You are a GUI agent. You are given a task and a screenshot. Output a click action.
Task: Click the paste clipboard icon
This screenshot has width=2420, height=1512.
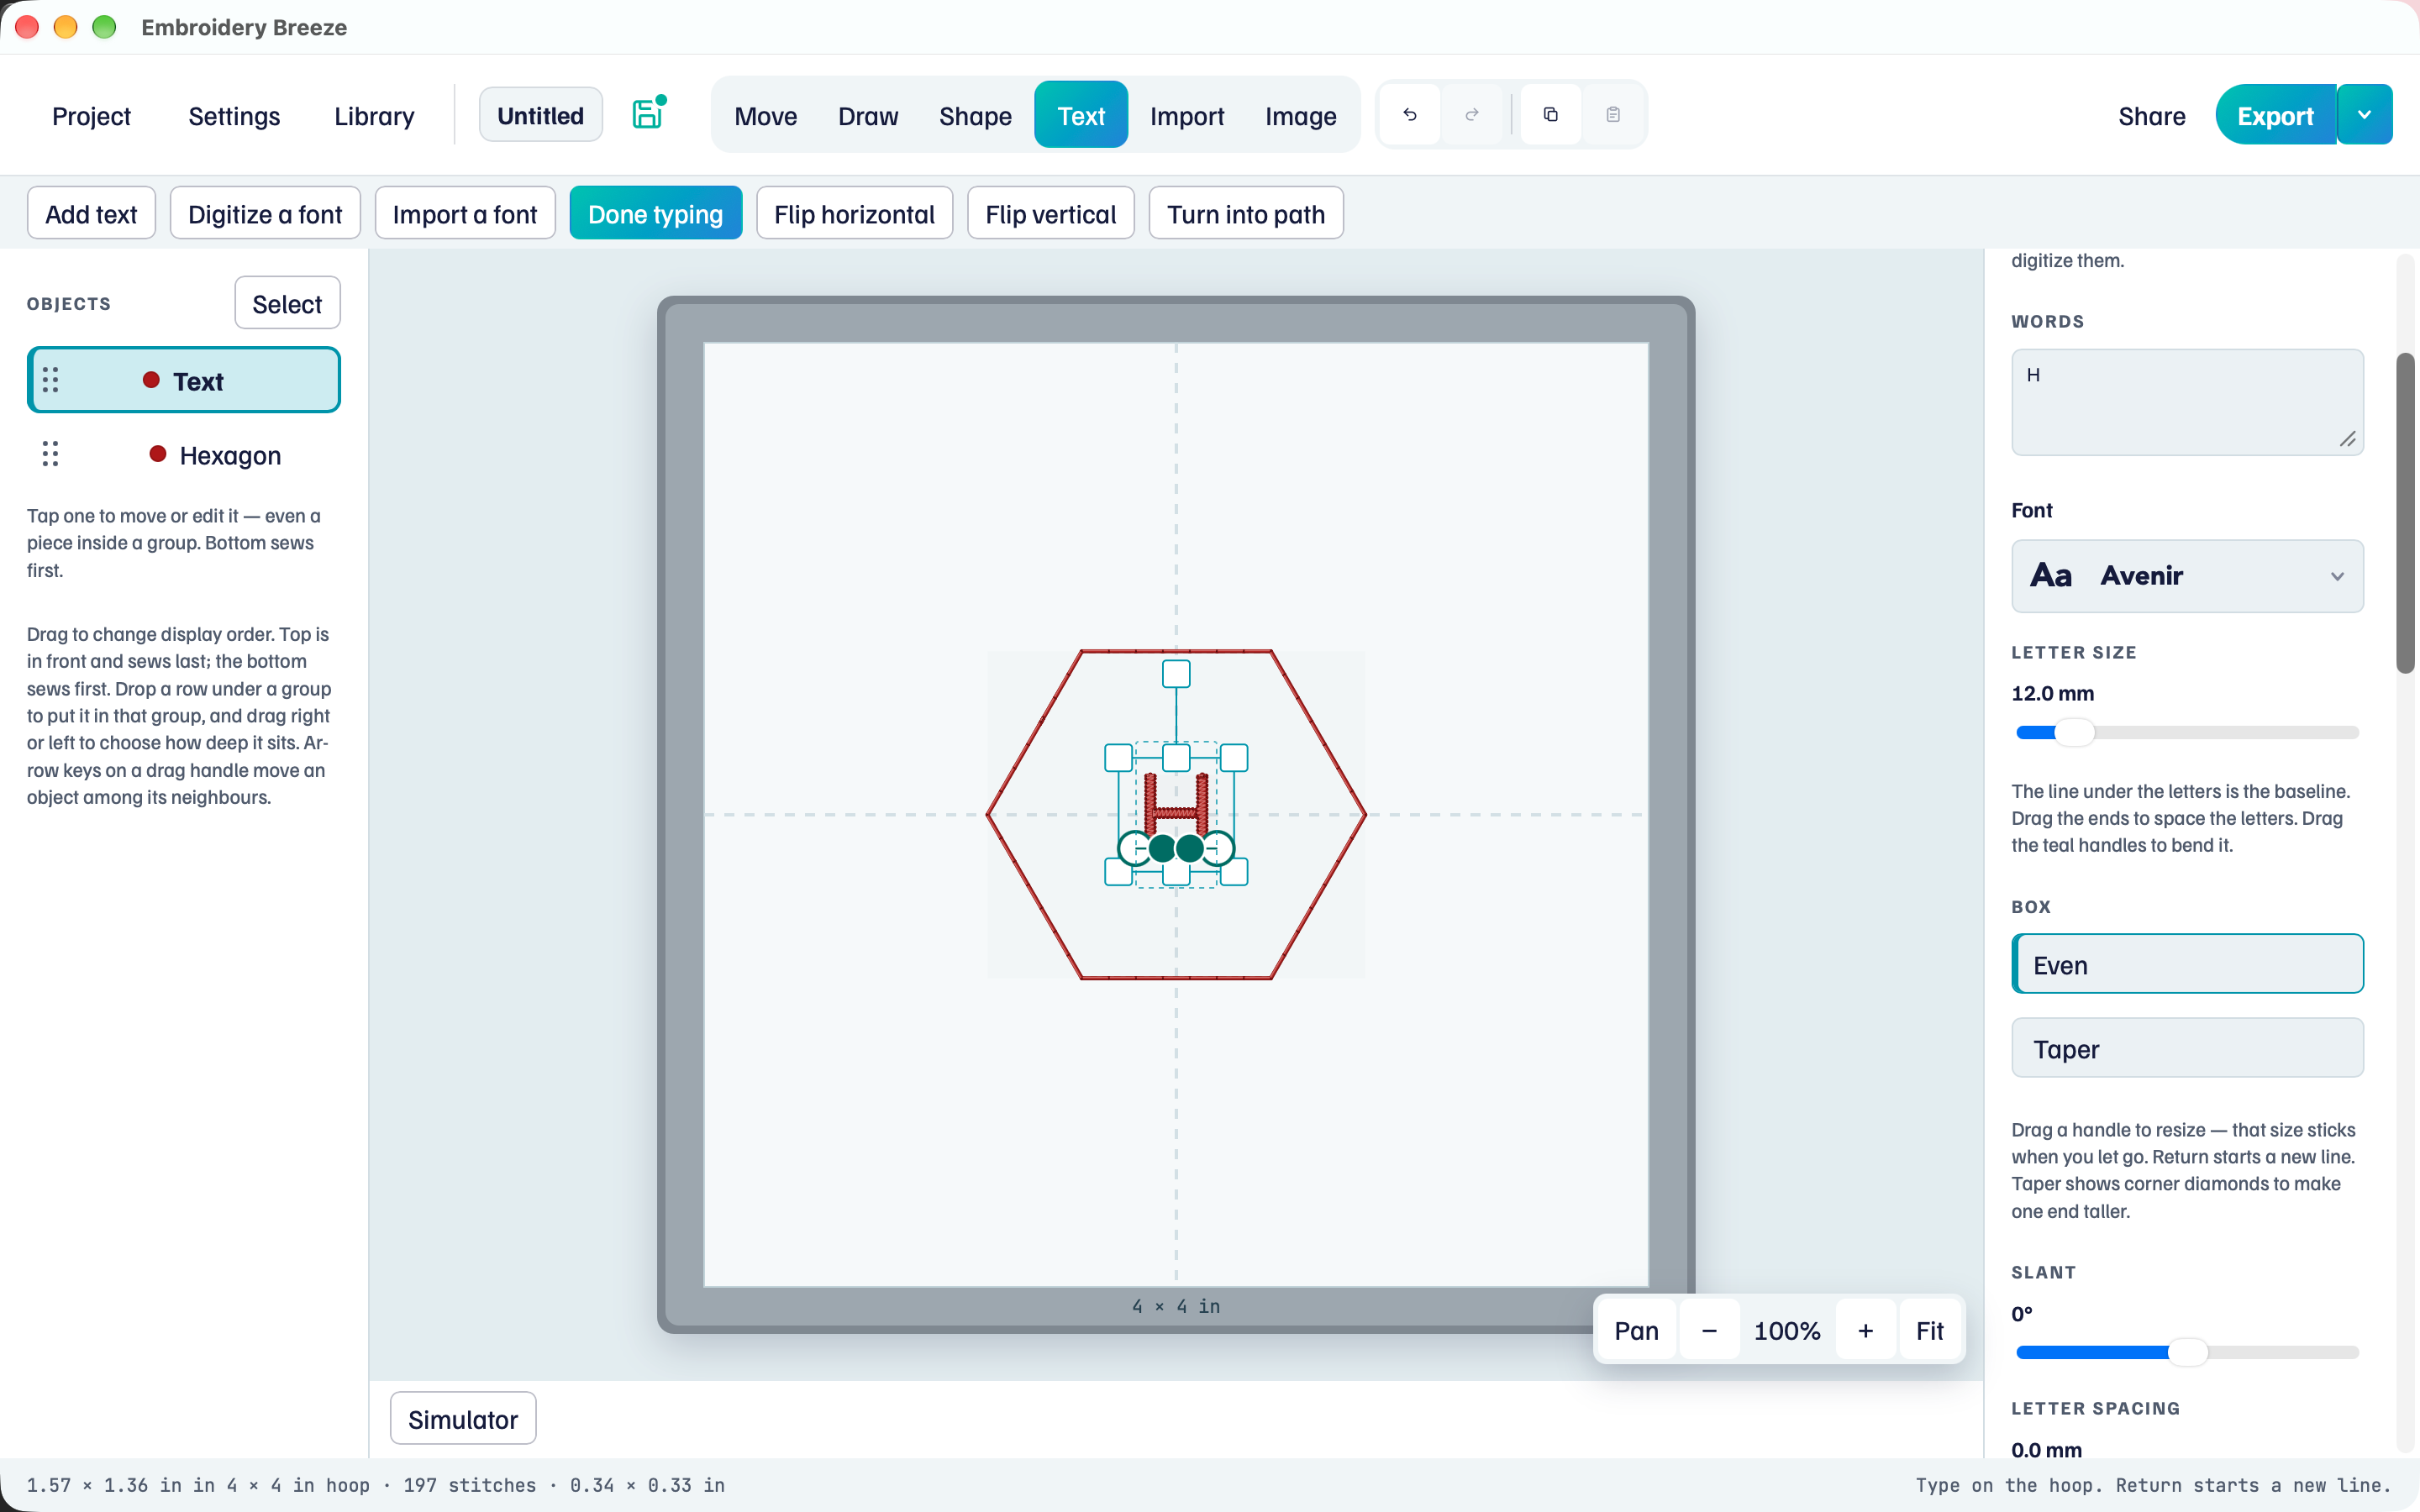click(1613, 115)
